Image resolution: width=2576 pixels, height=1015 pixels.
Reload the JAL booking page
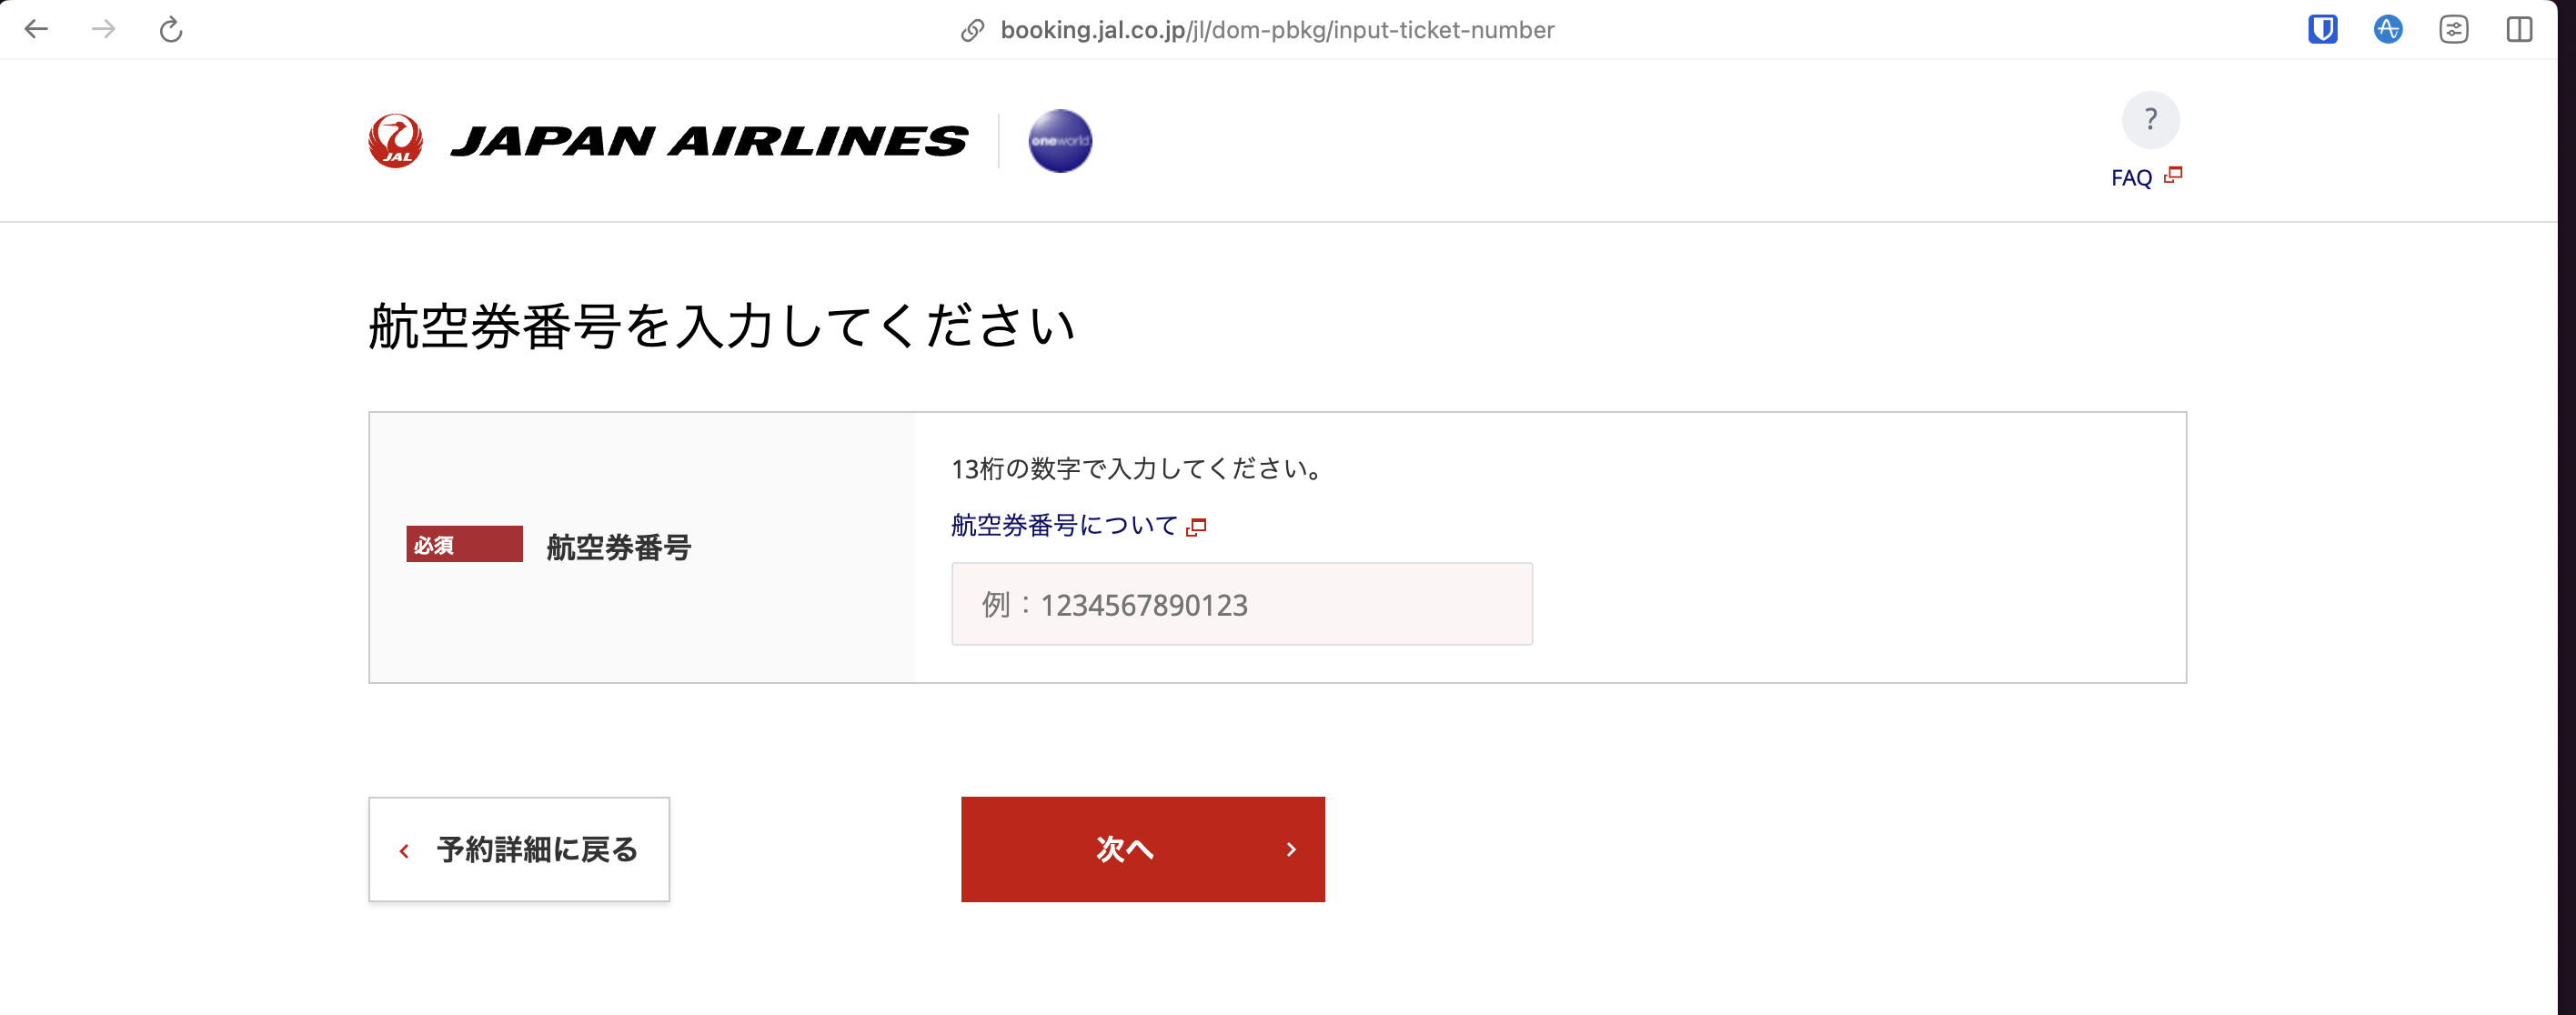[171, 29]
